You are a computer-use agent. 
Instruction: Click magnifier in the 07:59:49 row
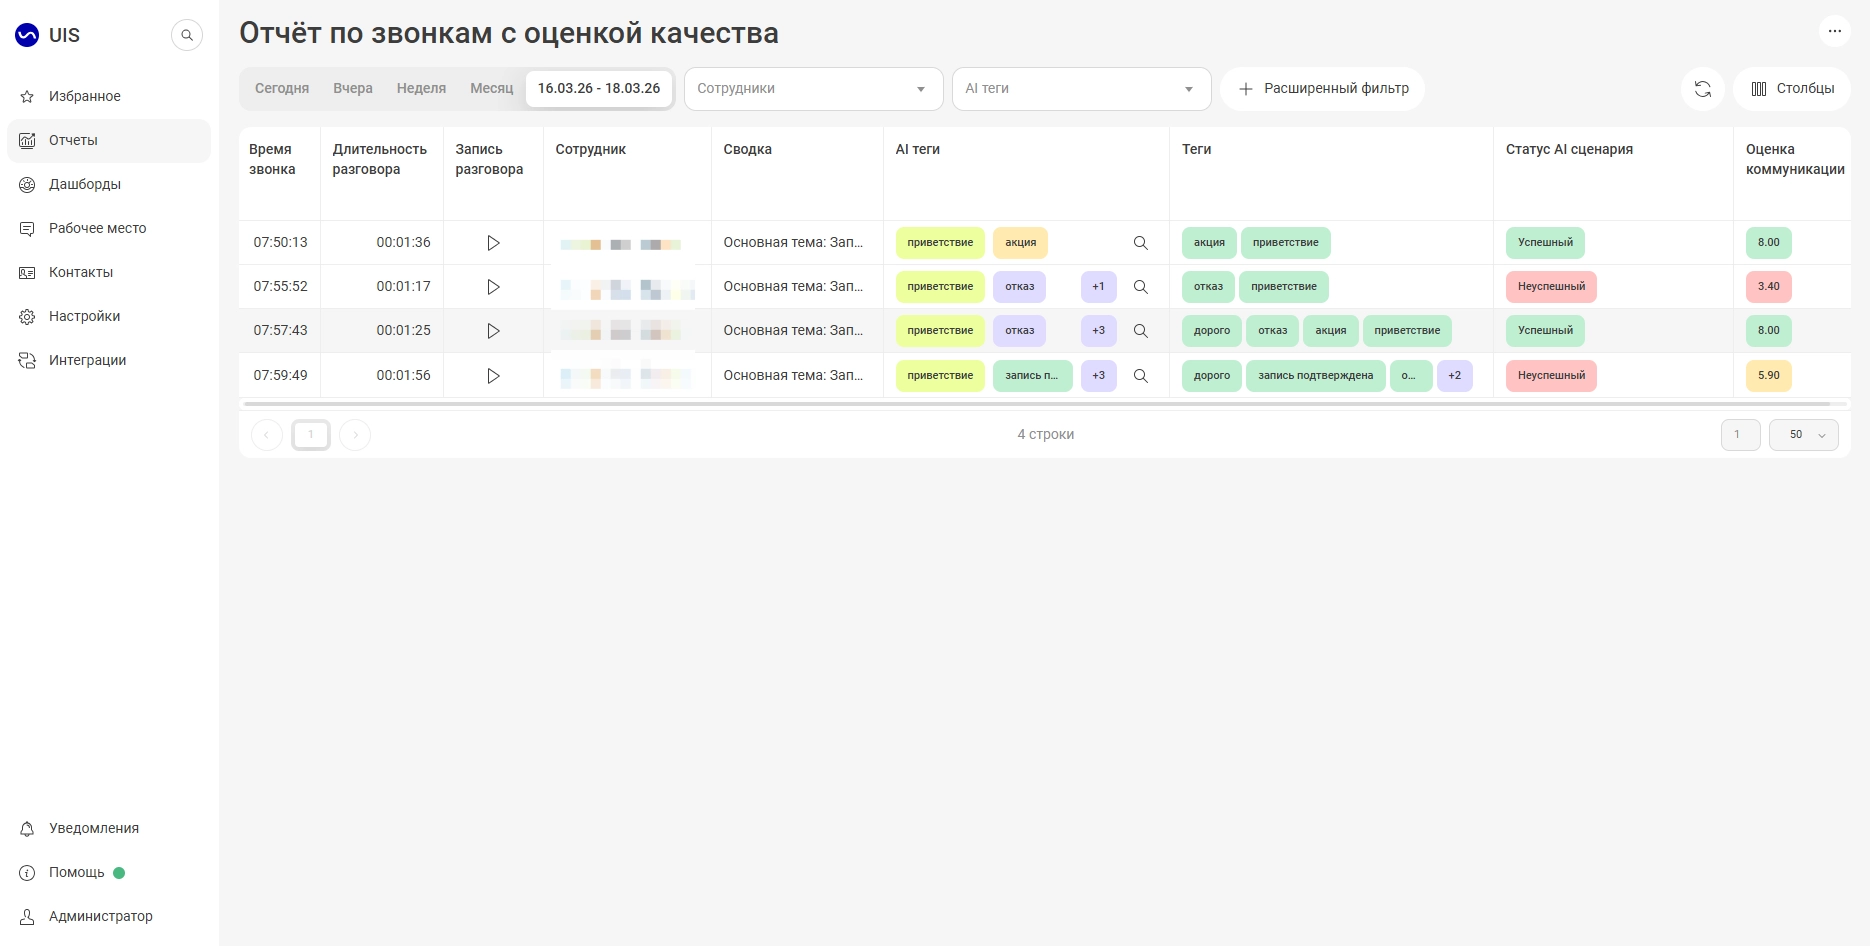[1140, 376]
